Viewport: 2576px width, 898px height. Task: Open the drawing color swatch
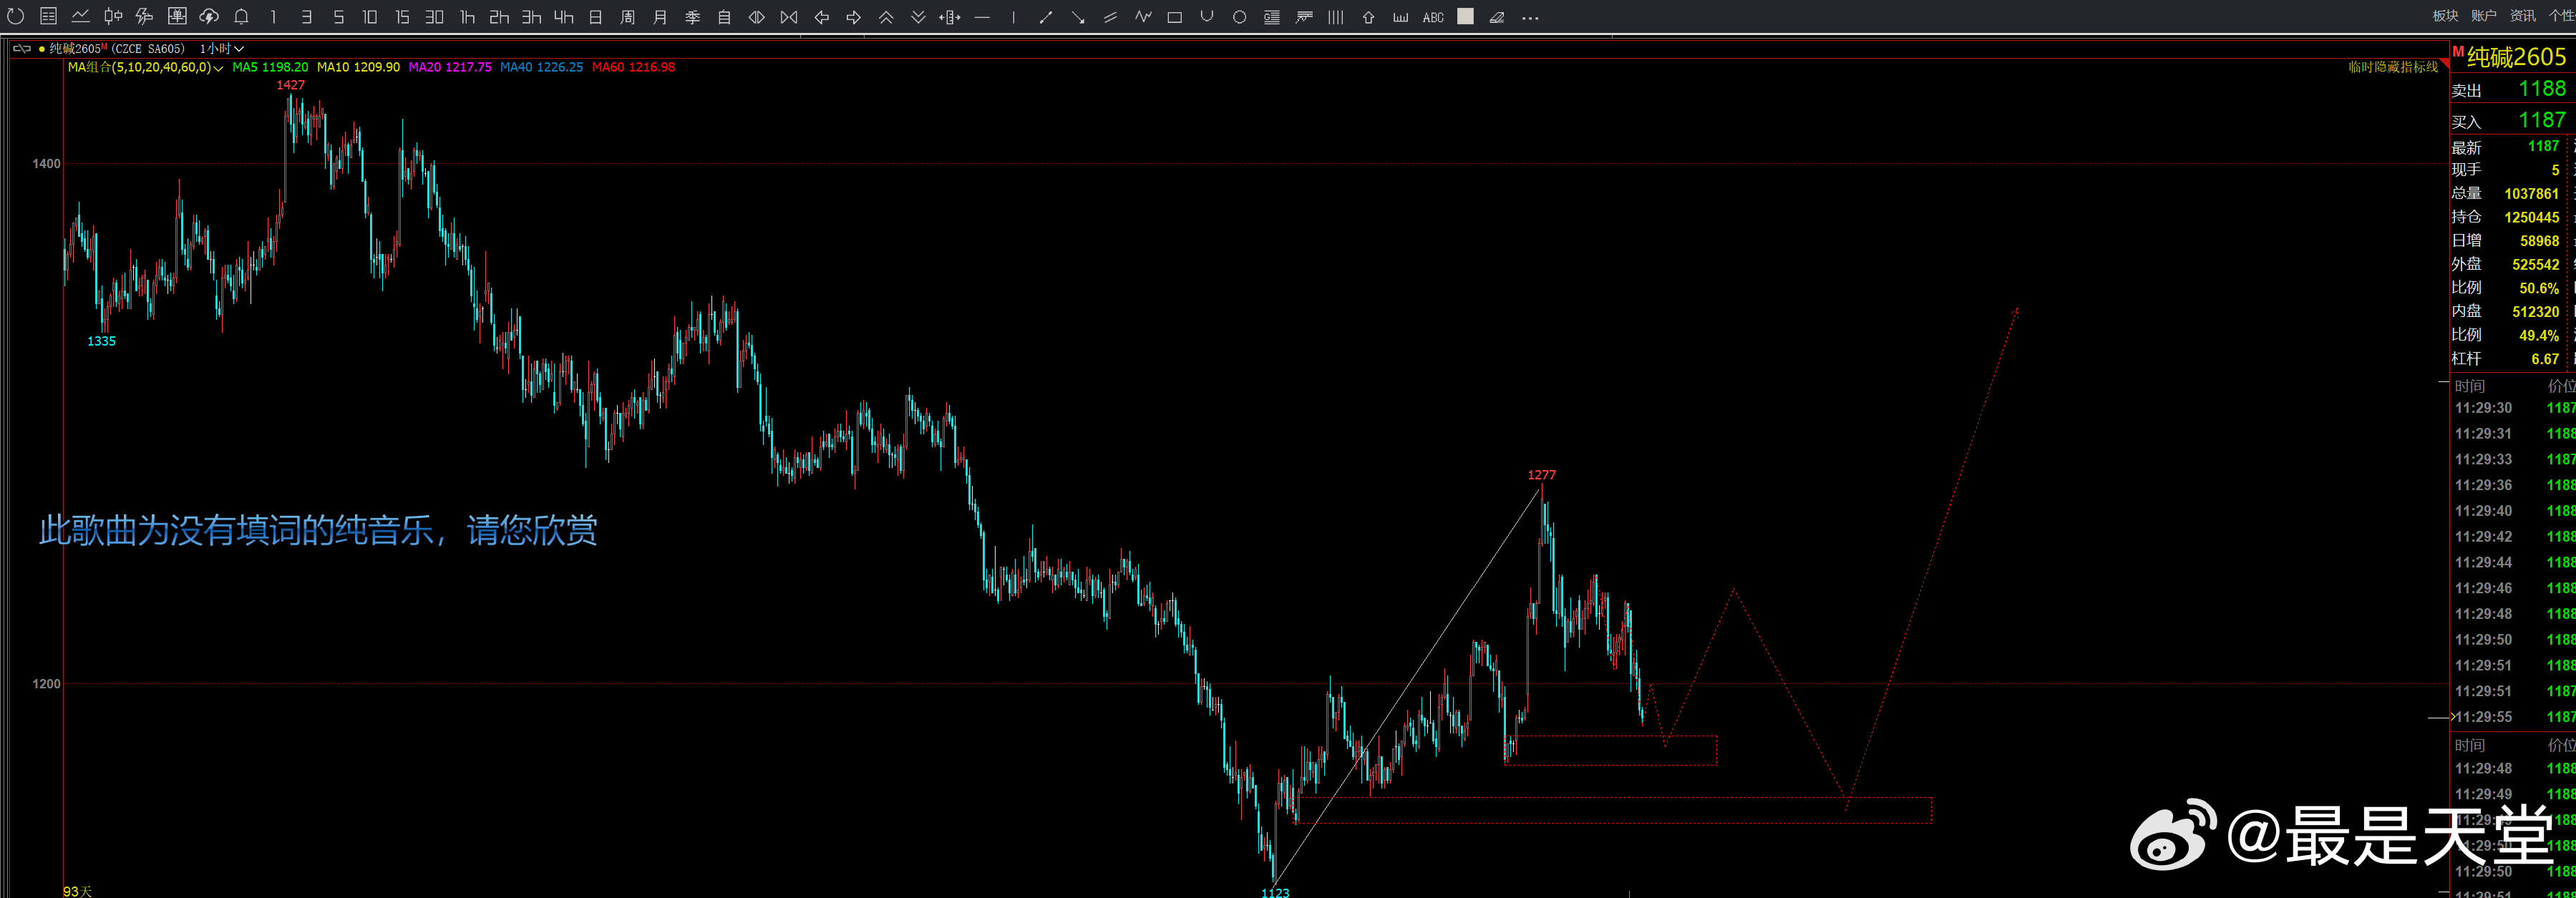[x=1465, y=17]
